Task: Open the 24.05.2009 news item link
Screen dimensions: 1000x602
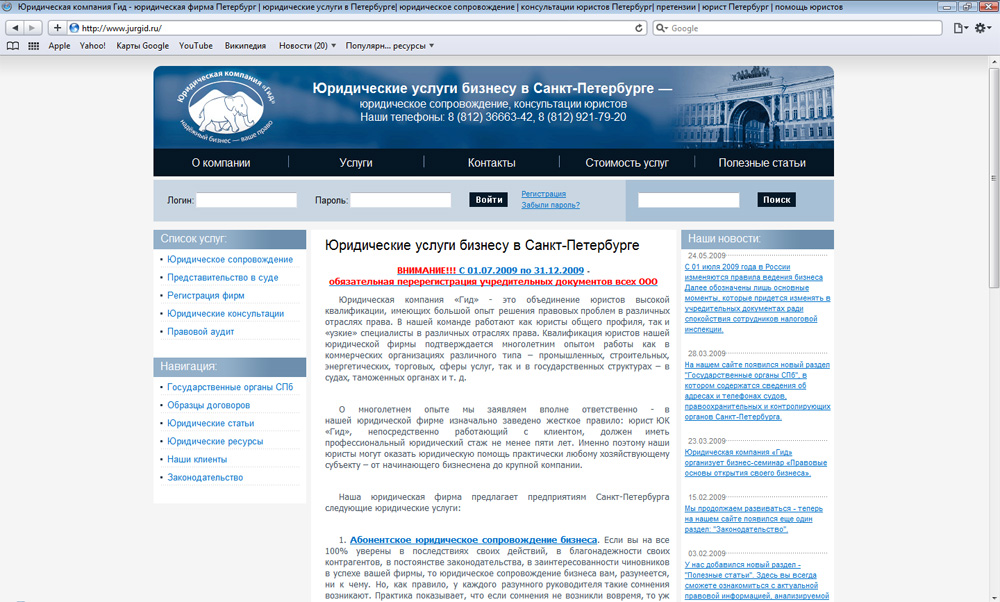Action: tap(757, 298)
